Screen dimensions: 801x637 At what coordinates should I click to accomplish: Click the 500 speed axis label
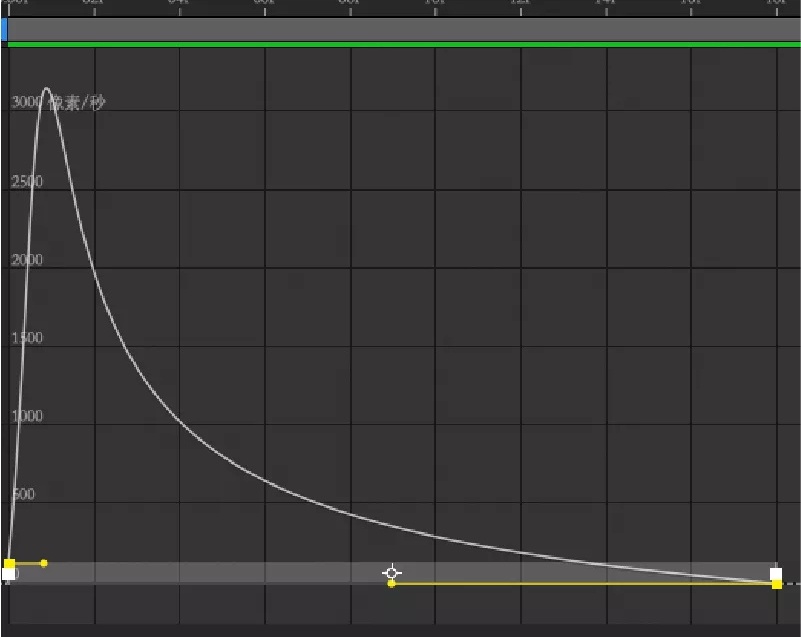pyautogui.click(x=23, y=494)
